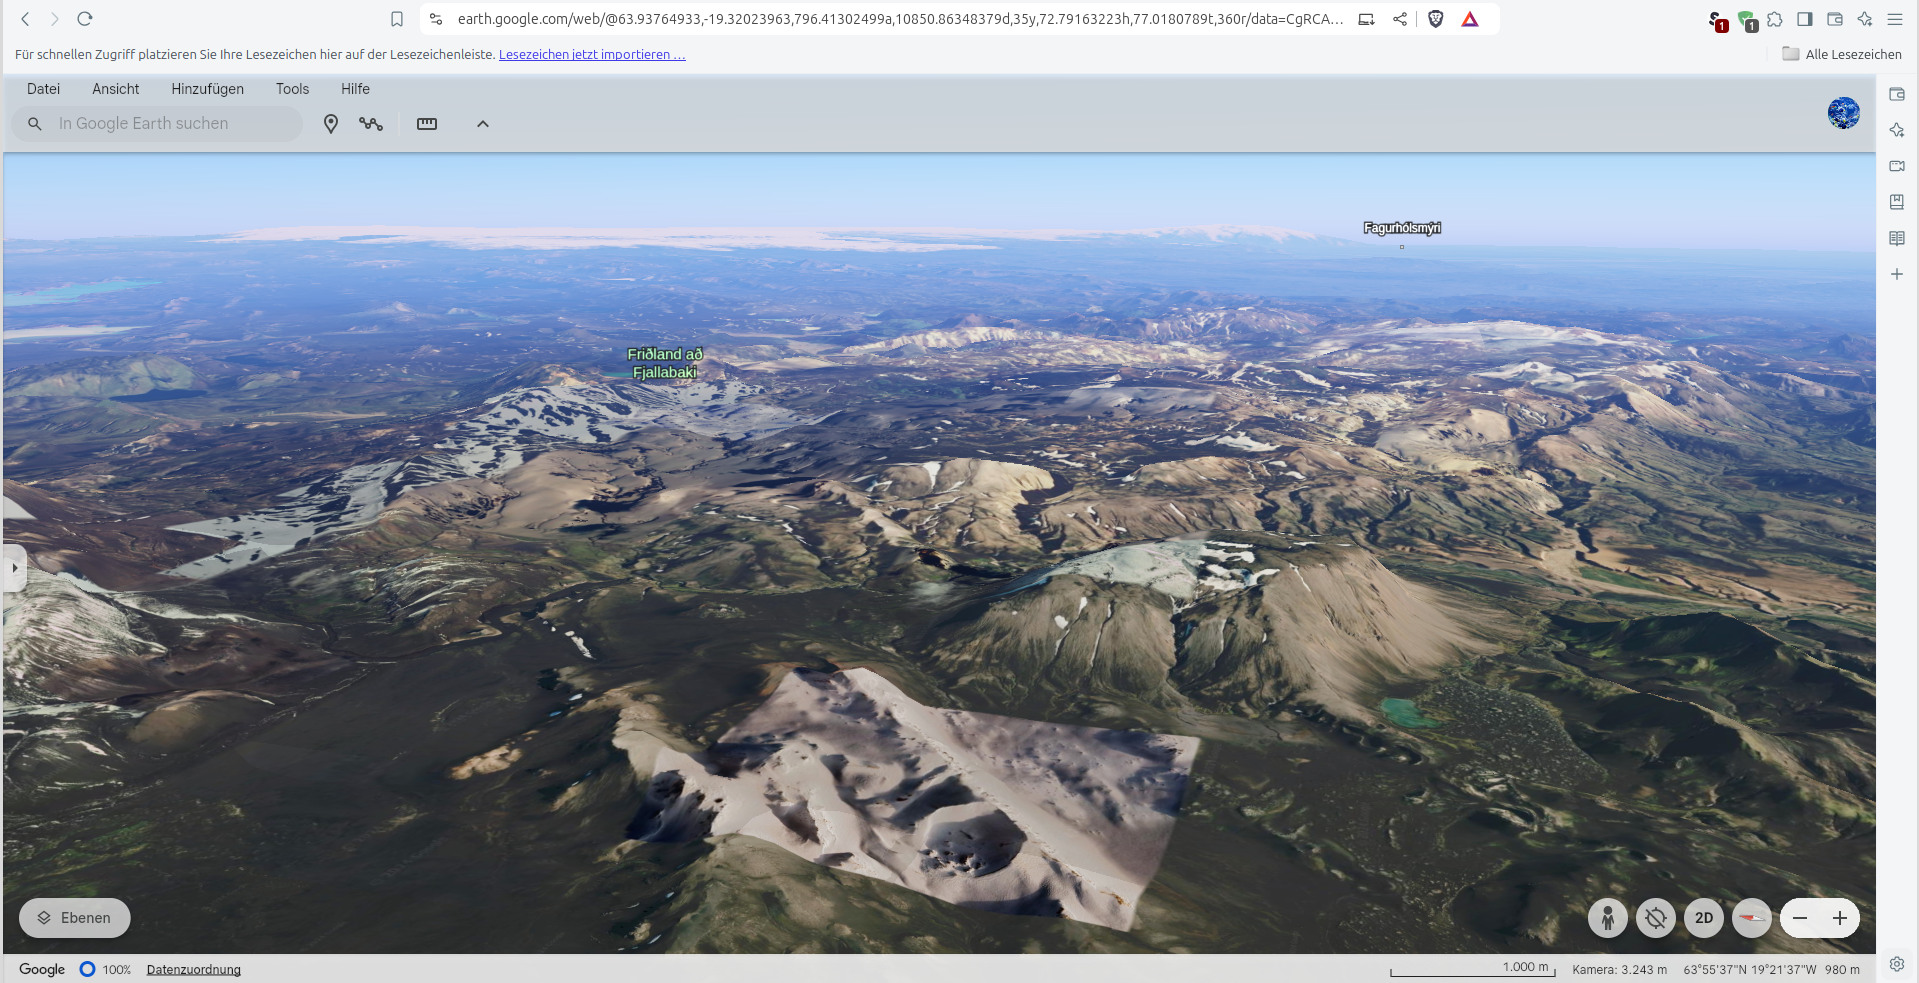1919x983 pixels.
Task: Go back in browser history
Action: point(25,19)
